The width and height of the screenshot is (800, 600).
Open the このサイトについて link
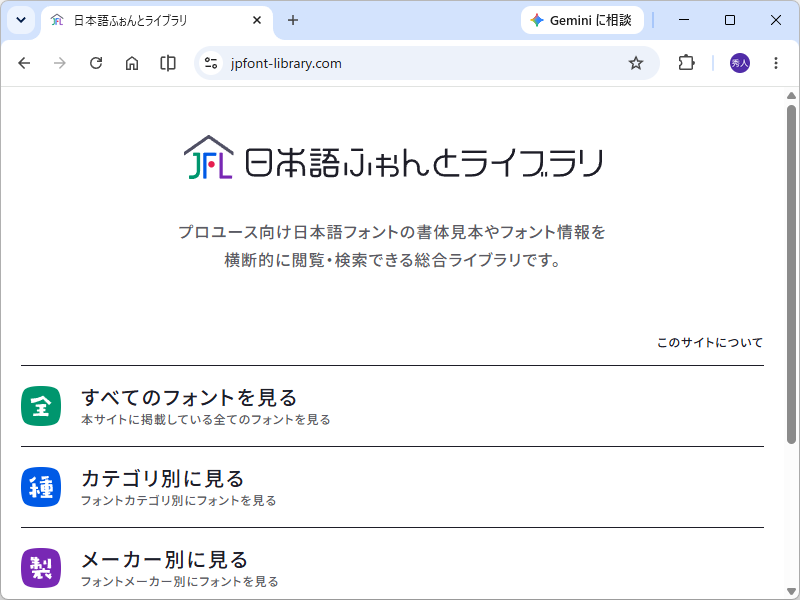[710, 342]
